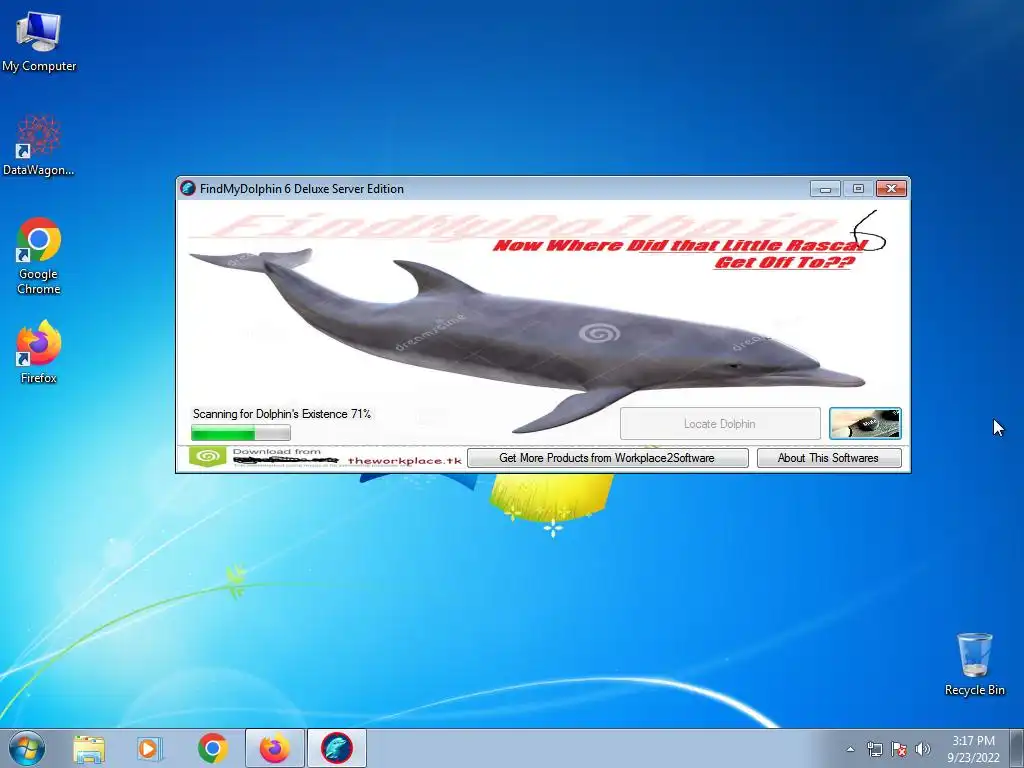Viewport: 1024px width, 768px height.
Task: Click the Scanning for Dolphin's Existence 71% label
Action: pyautogui.click(x=281, y=414)
